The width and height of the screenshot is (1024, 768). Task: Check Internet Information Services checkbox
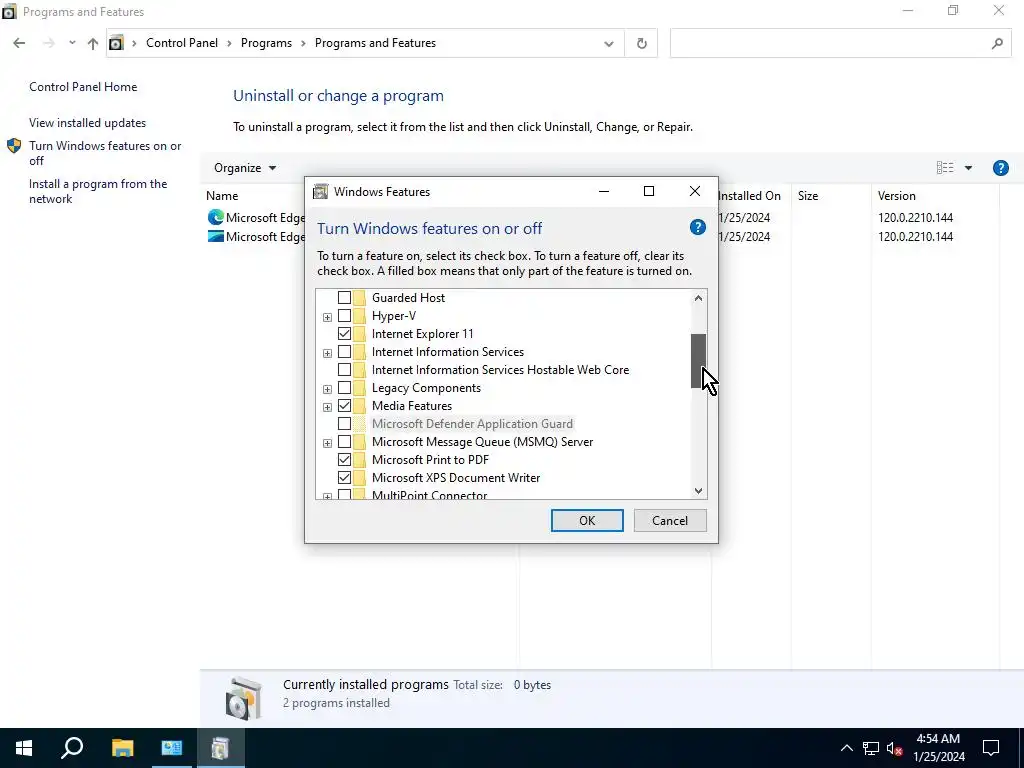pyautogui.click(x=344, y=352)
